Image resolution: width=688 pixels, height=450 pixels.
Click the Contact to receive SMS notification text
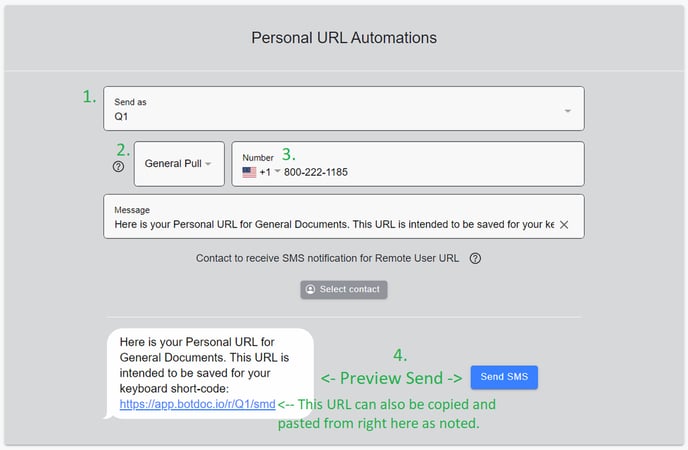(x=327, y=258)
